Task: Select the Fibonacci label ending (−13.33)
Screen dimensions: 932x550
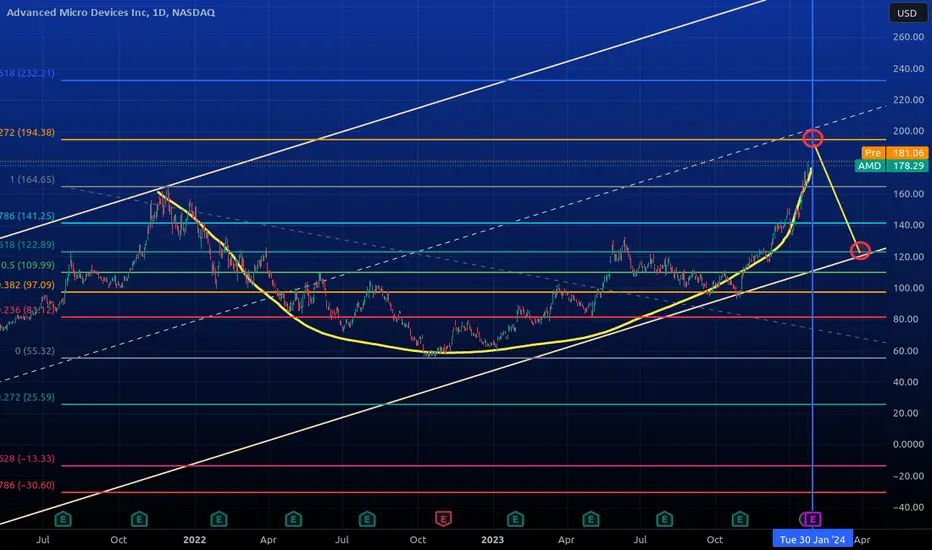Action: (x=27, y=458)
